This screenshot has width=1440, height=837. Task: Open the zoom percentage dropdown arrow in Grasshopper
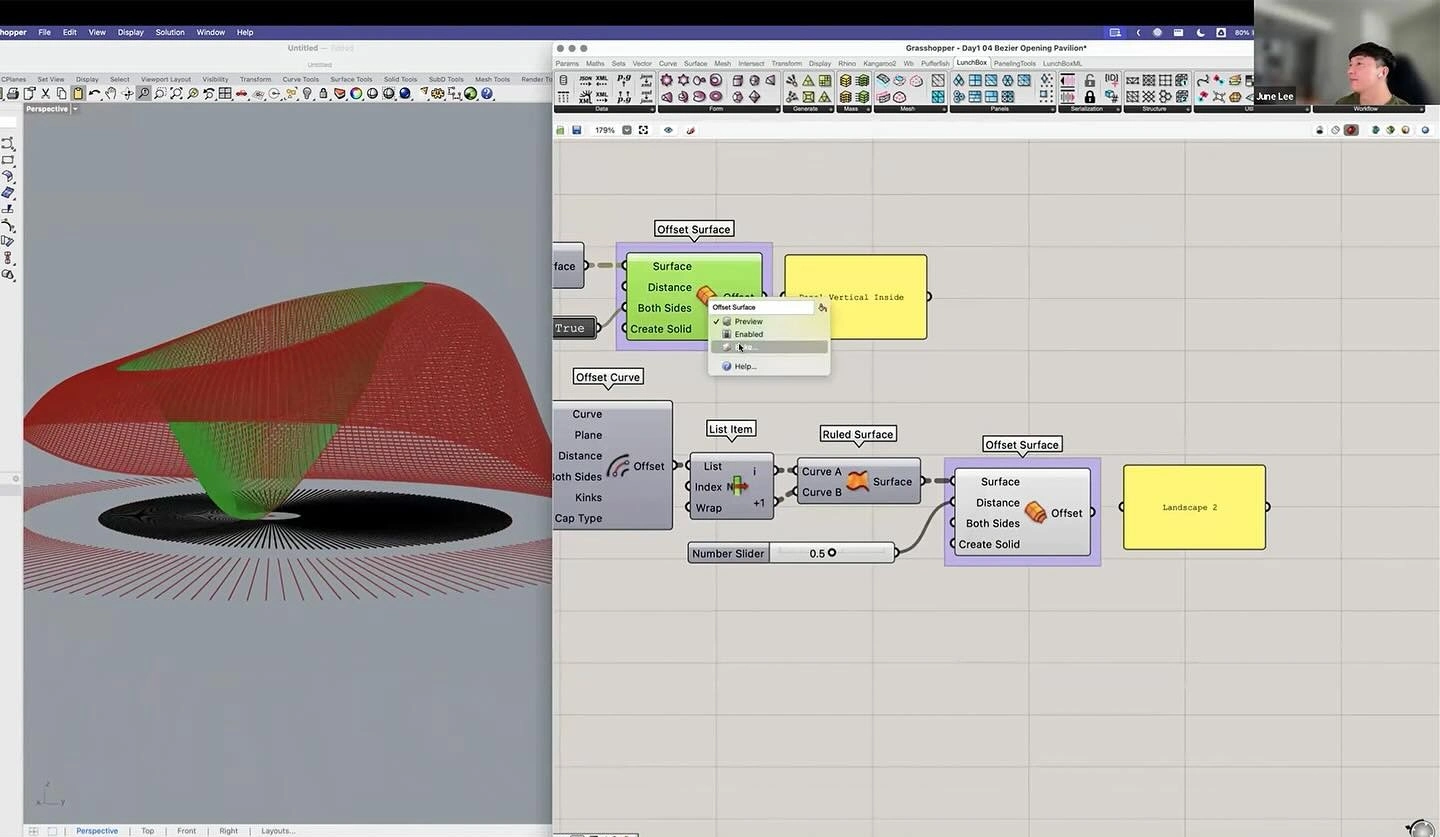(626, 130)
